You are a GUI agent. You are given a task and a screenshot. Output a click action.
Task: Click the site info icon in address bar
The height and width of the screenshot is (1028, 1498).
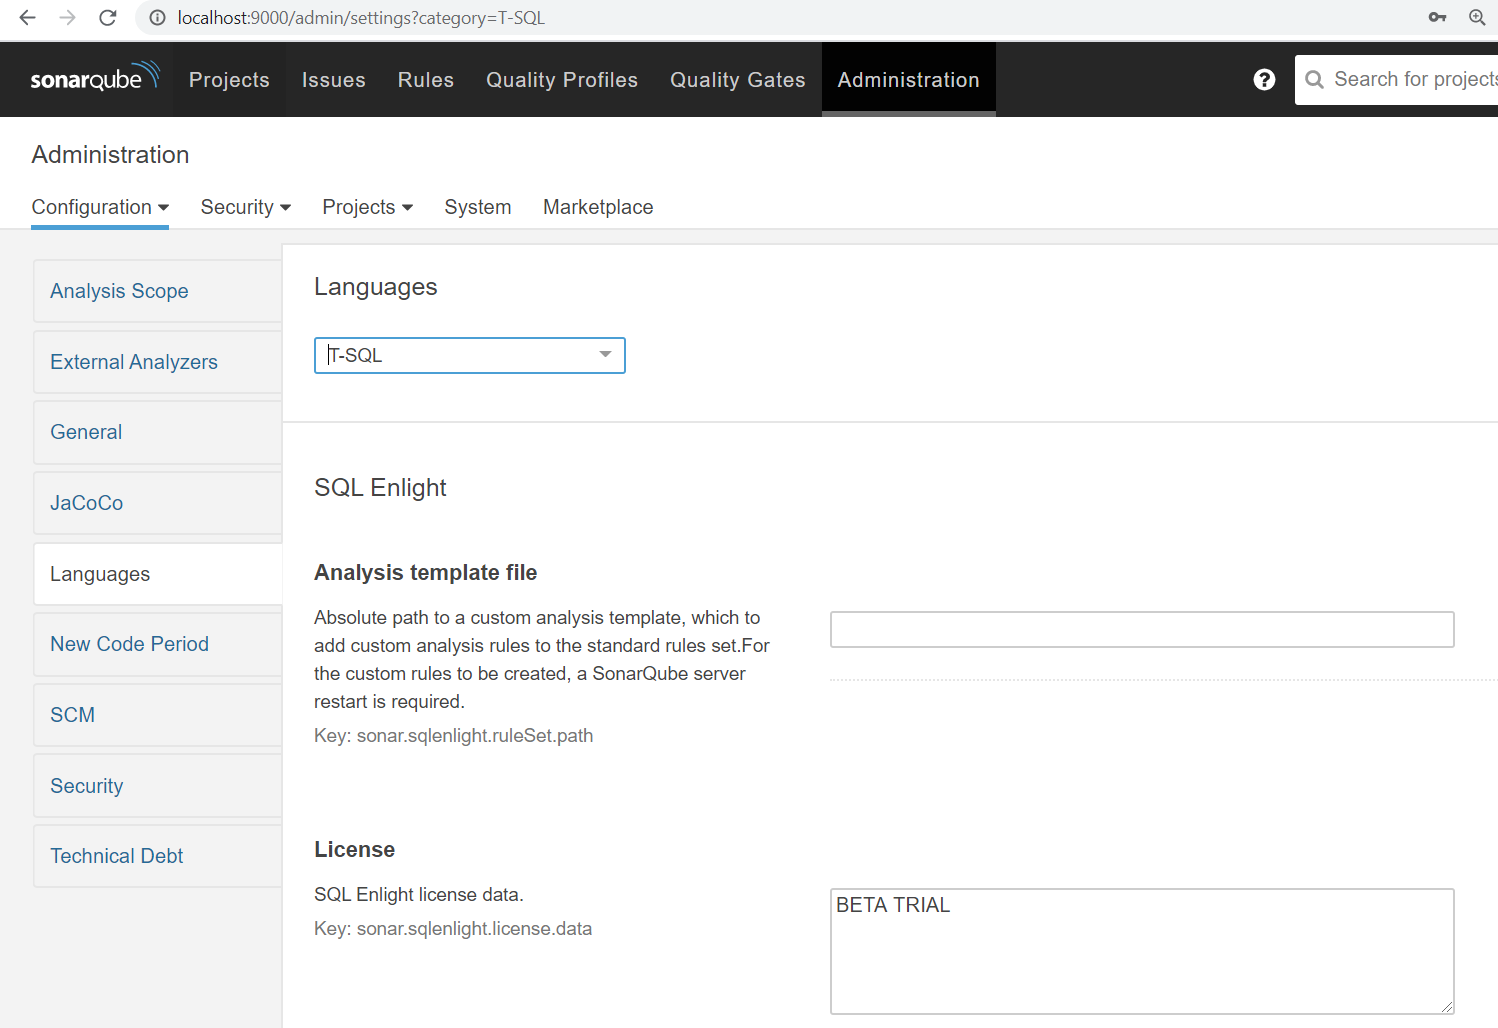click(157, 18)
